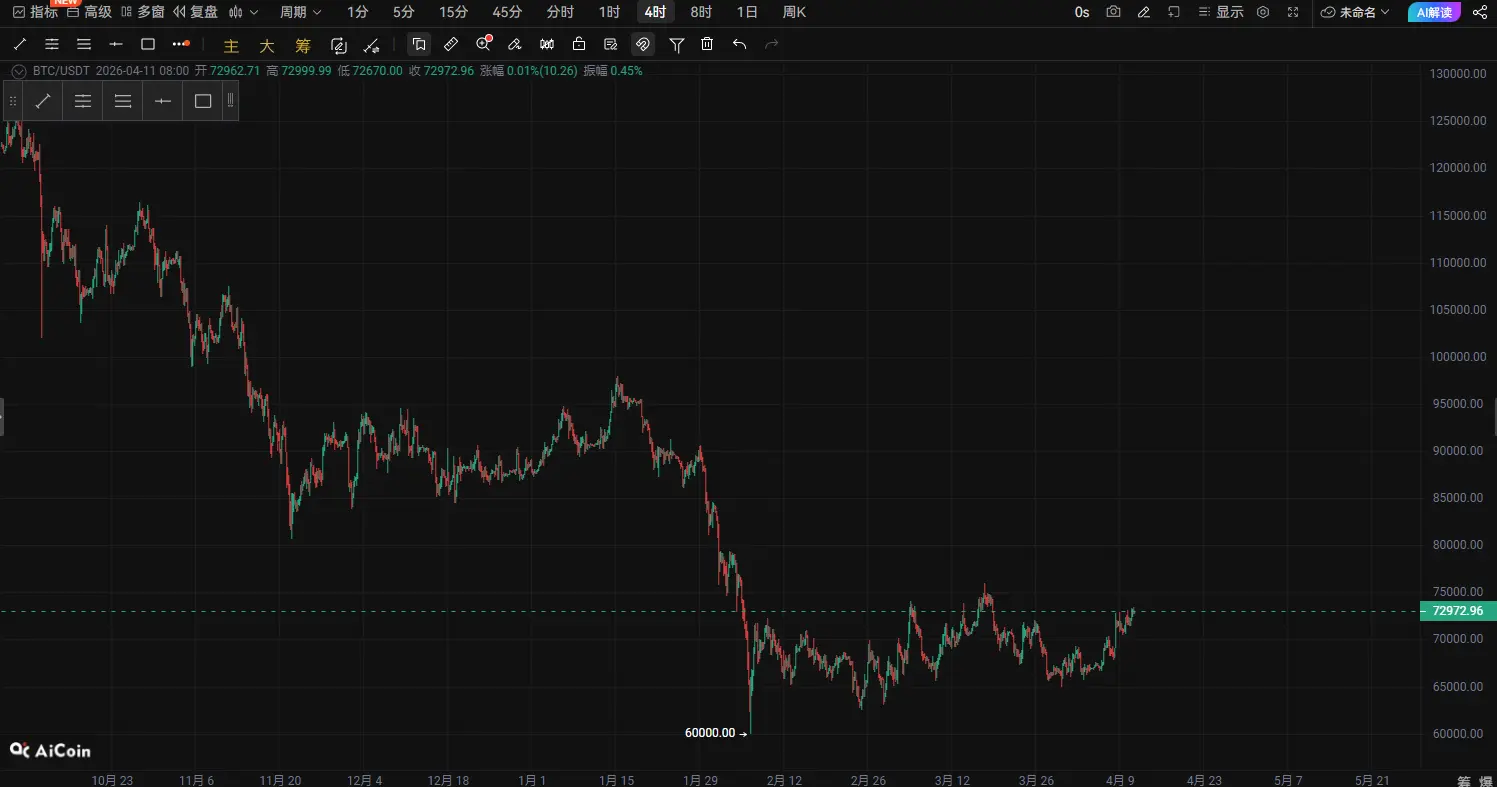Image resolution: width=1497 pixels, height=787 pixels.
Task: Select trend line in floating toolbar
Action: point(43,101)
